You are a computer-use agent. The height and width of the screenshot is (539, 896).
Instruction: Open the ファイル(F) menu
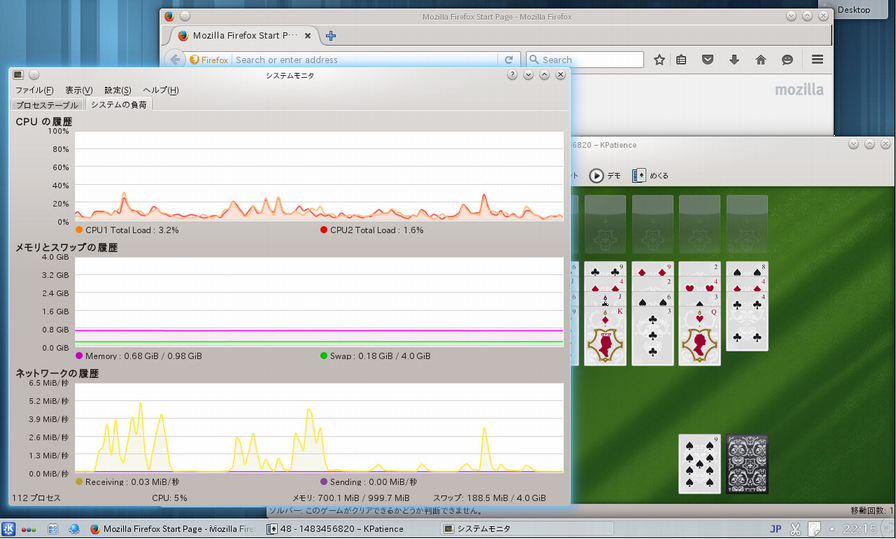point(34,90)
